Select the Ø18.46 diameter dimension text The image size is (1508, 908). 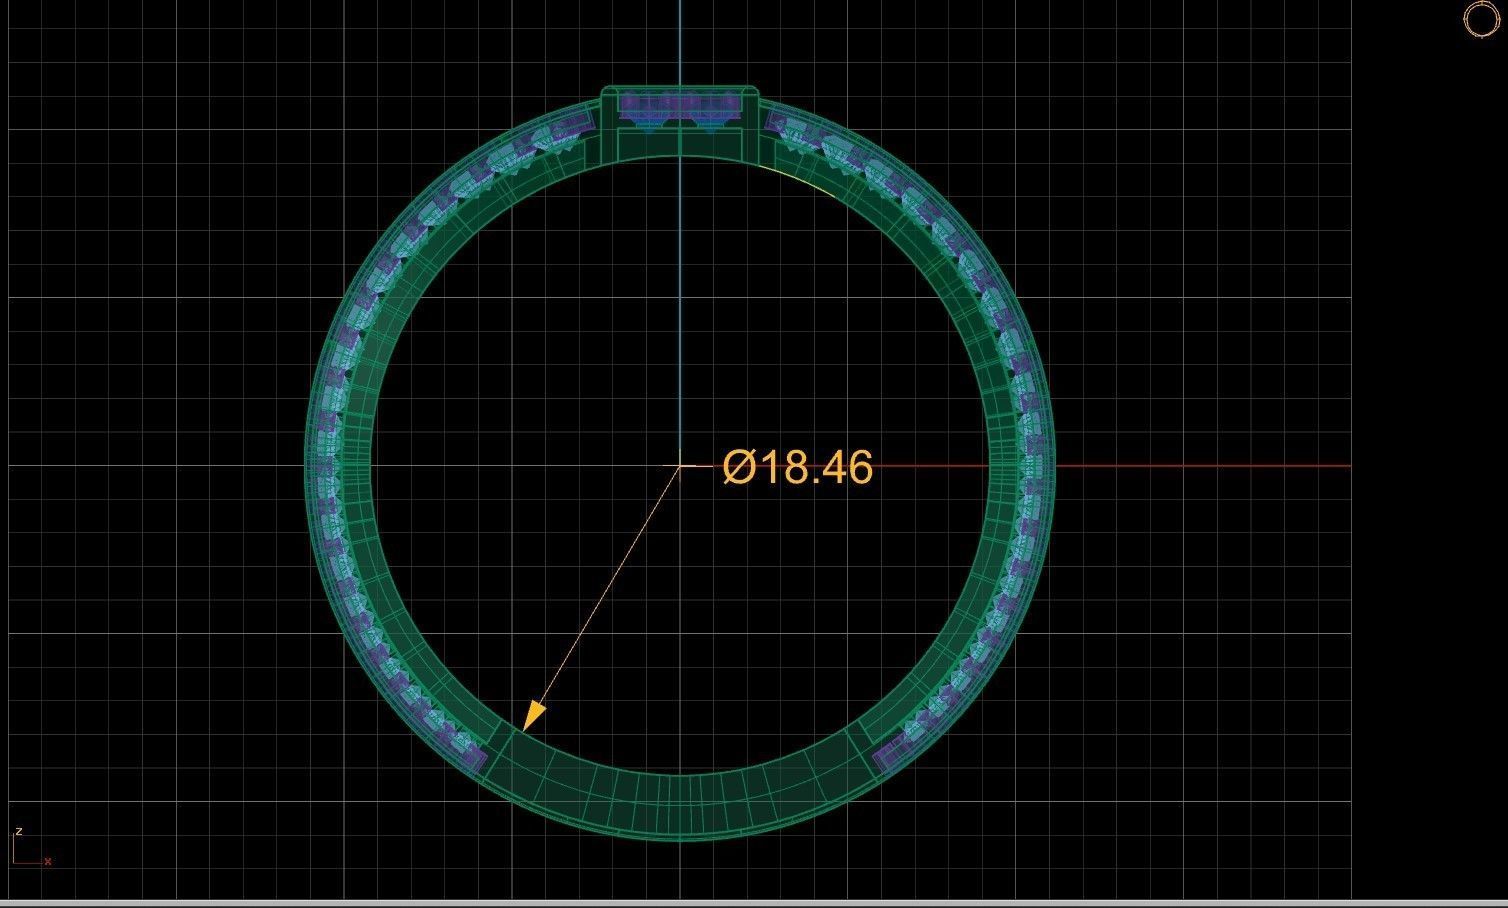pos(797,467)
